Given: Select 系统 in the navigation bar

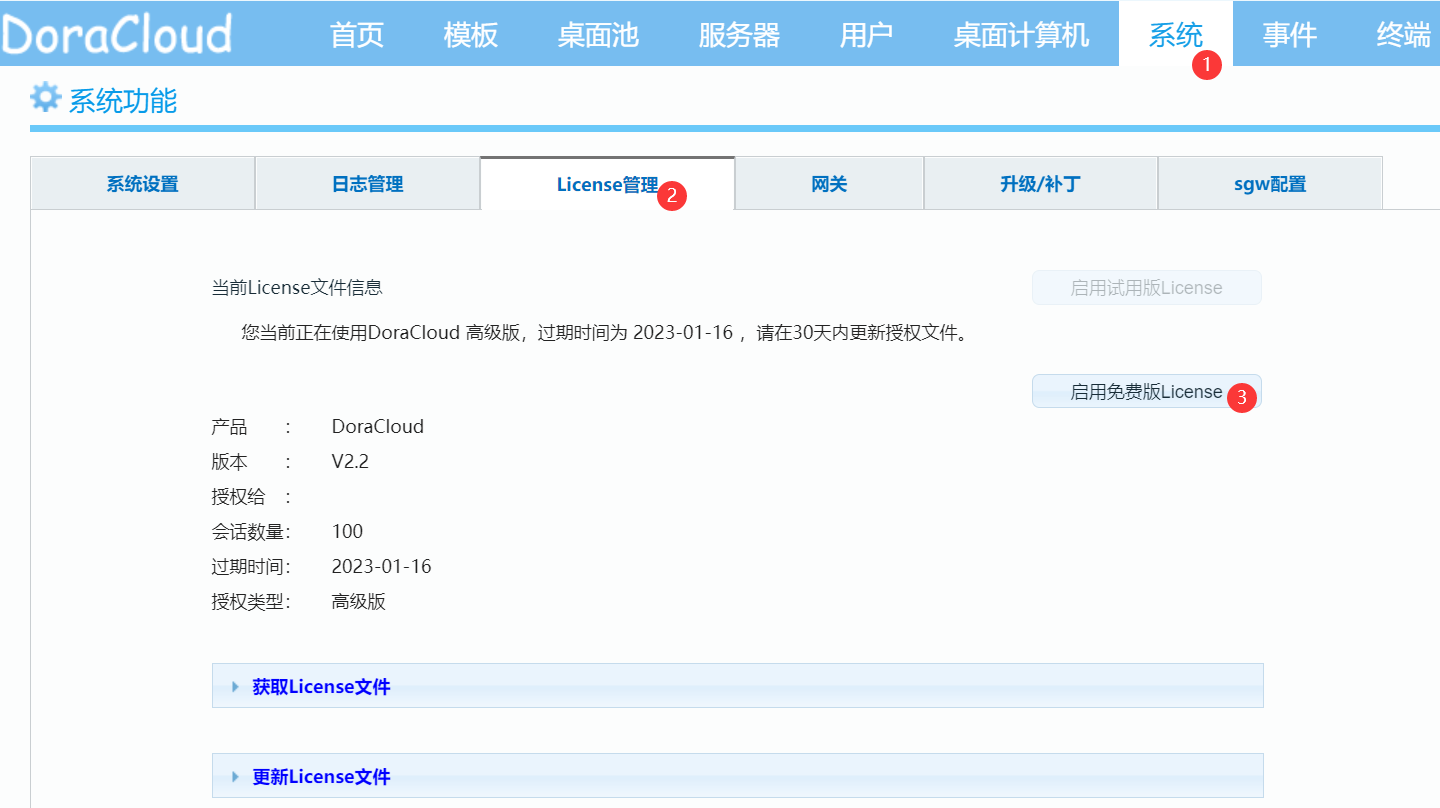Looking at the screenshot, I should [x=1175, y=33].
